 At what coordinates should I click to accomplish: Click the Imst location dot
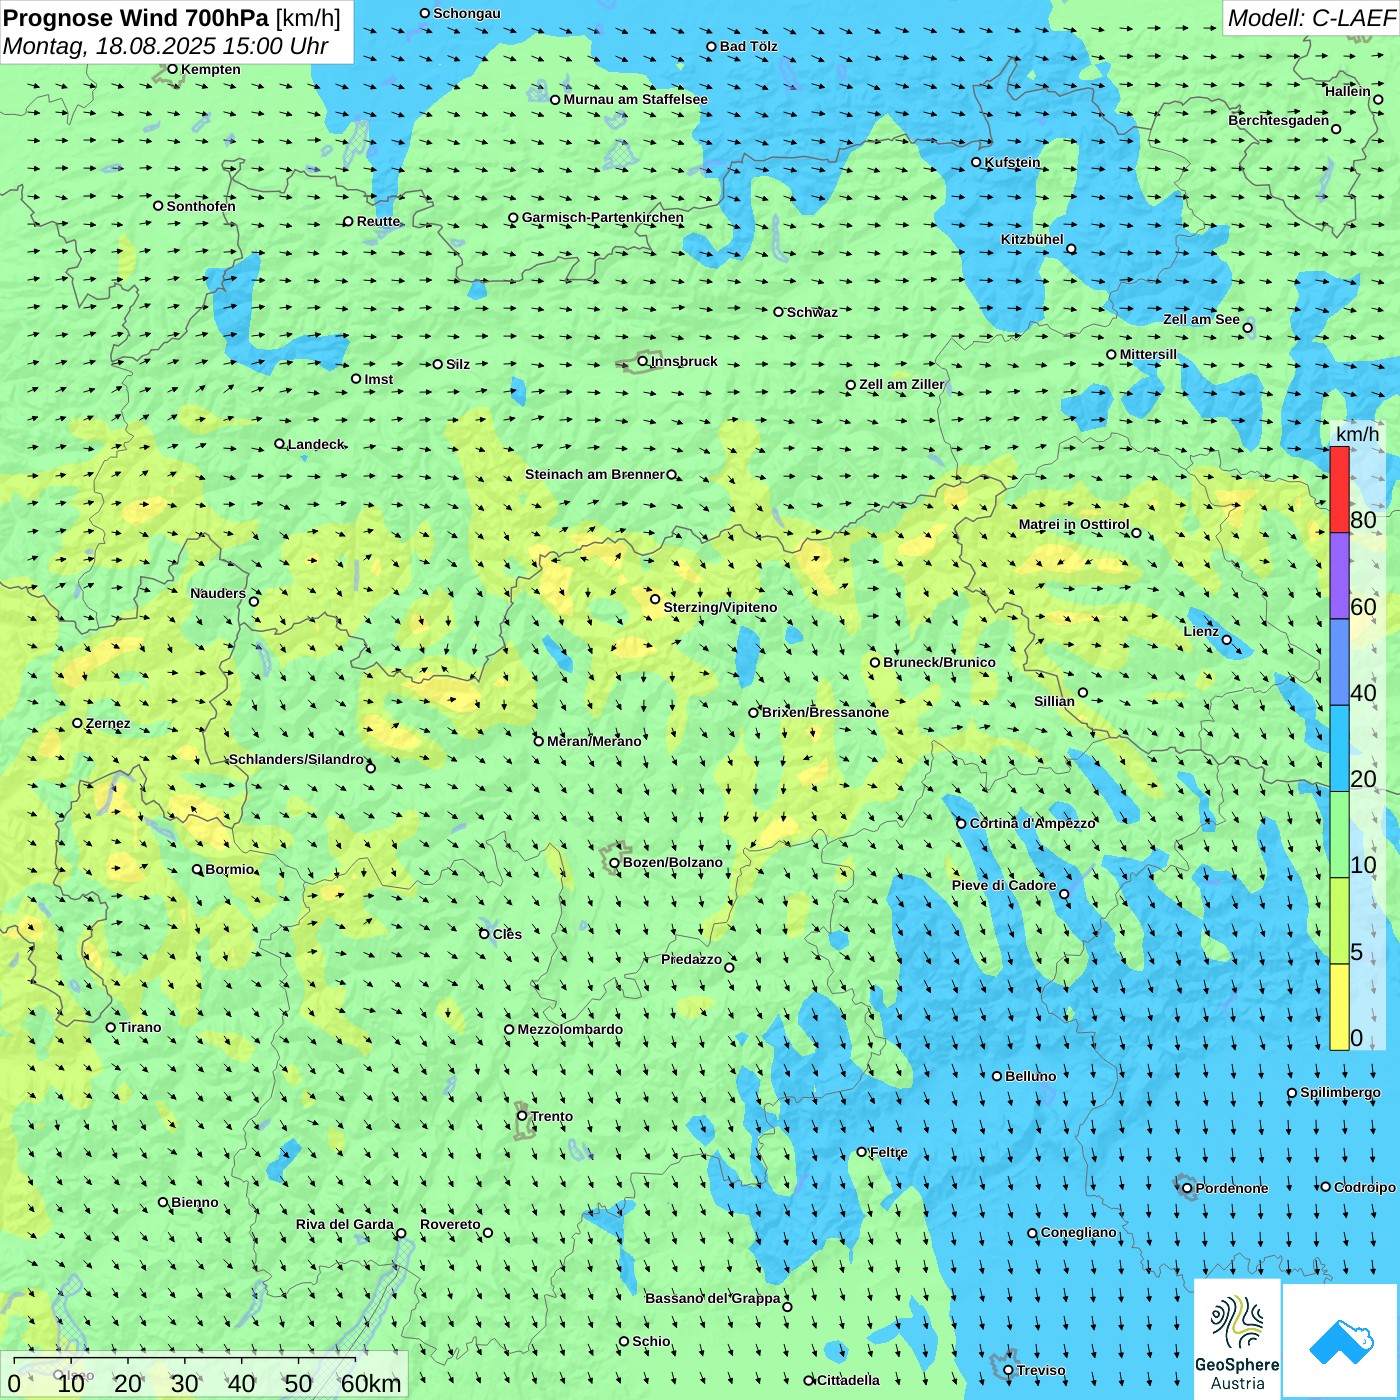(356, 379)
